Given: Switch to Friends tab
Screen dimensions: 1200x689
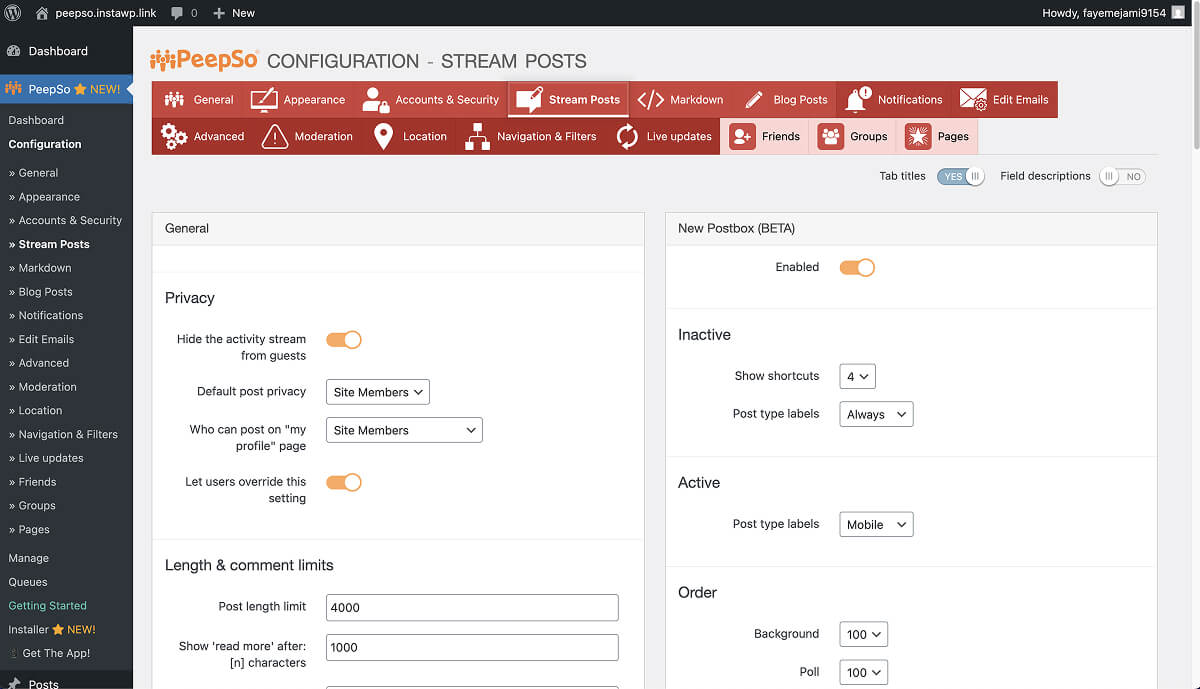Looking at the screenshot, I should pos(765,136).
